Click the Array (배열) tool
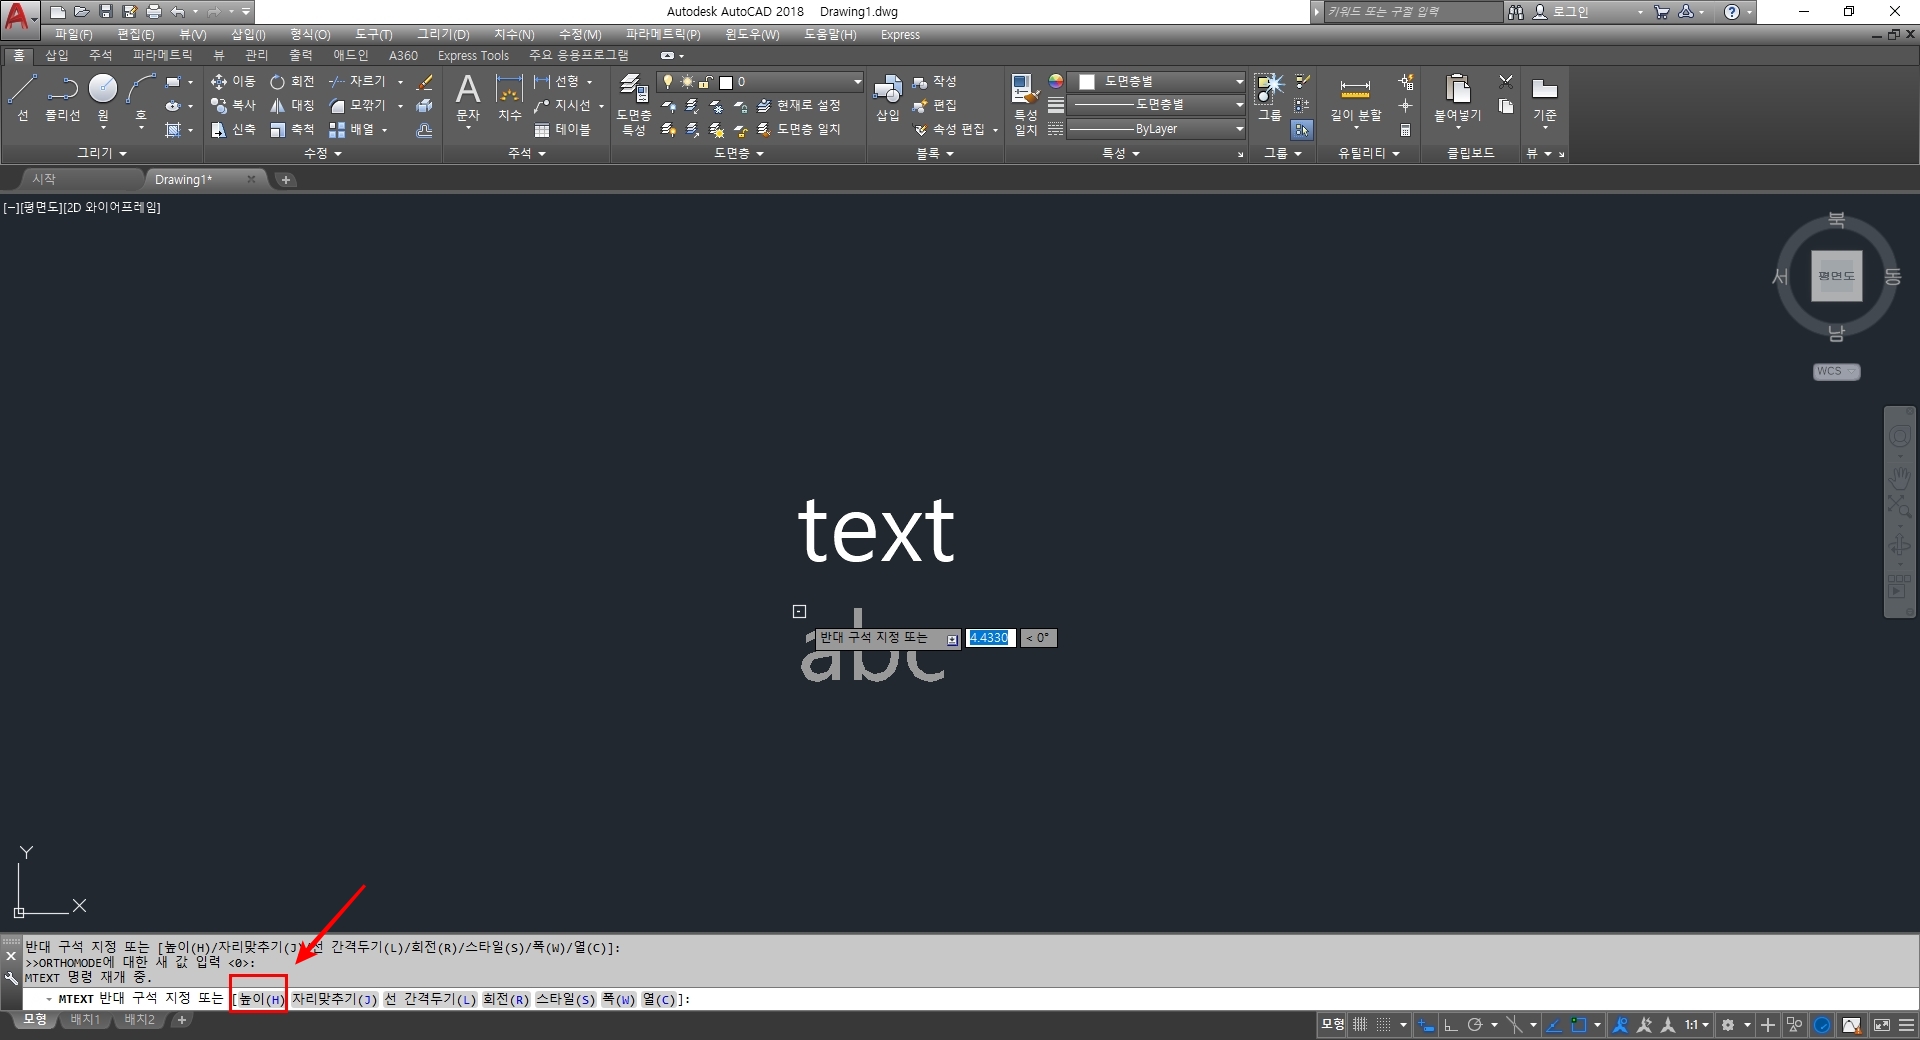 tap(351, 130)
